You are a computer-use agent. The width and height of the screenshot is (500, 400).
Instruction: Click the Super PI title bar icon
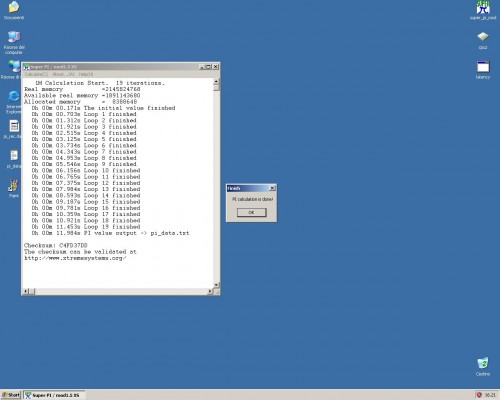(x=27, y=67)
